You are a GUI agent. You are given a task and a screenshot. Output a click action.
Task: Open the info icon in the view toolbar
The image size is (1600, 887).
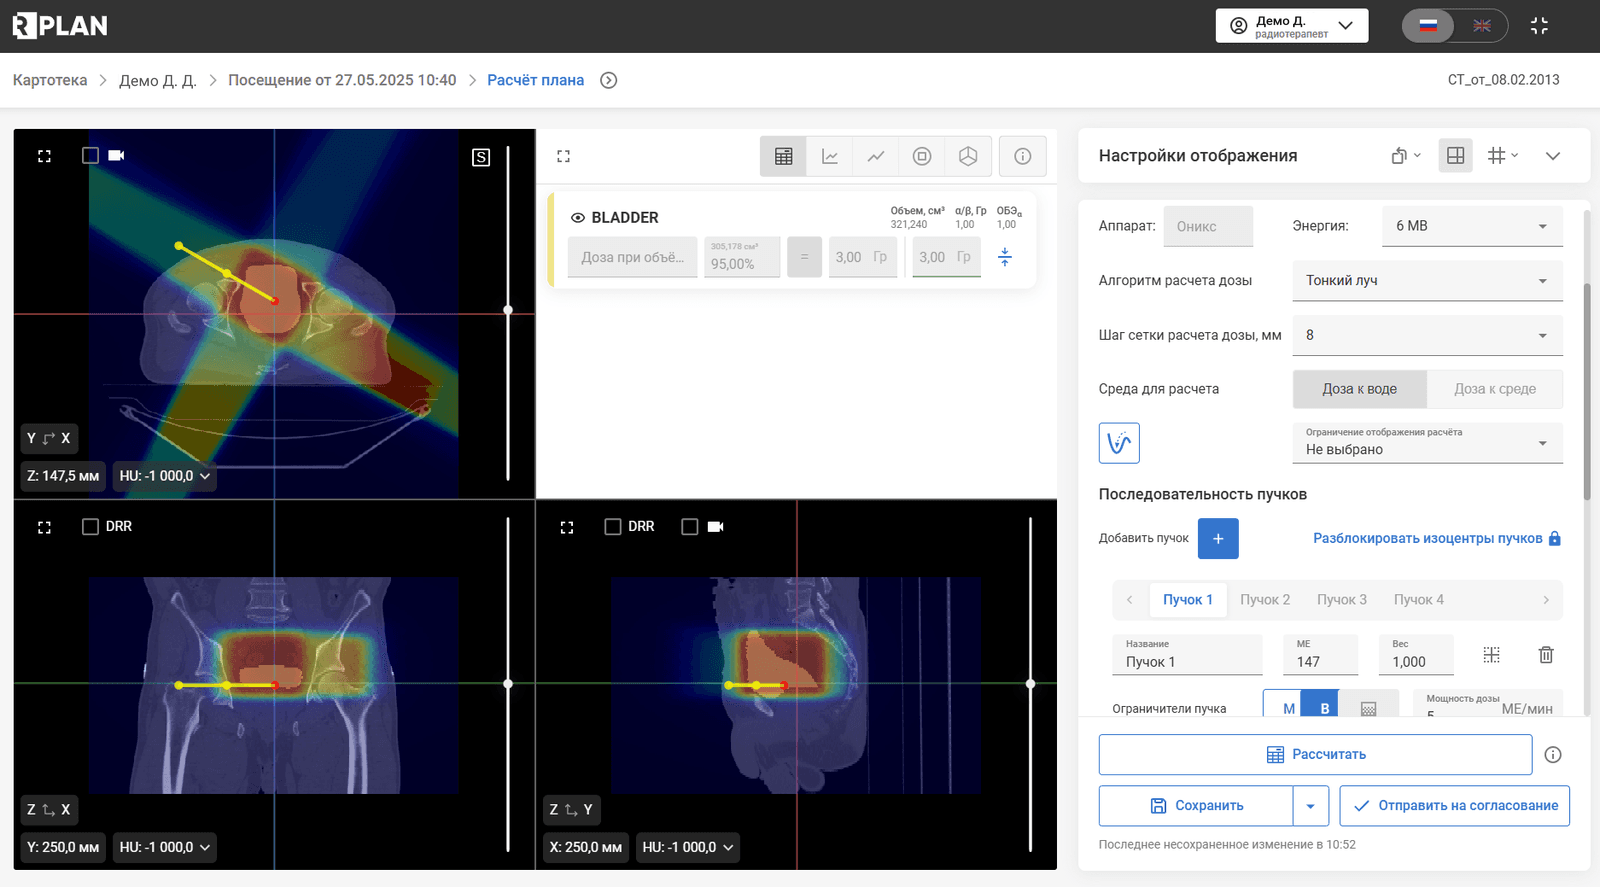pyautogui.click(x=1022, y=156)
